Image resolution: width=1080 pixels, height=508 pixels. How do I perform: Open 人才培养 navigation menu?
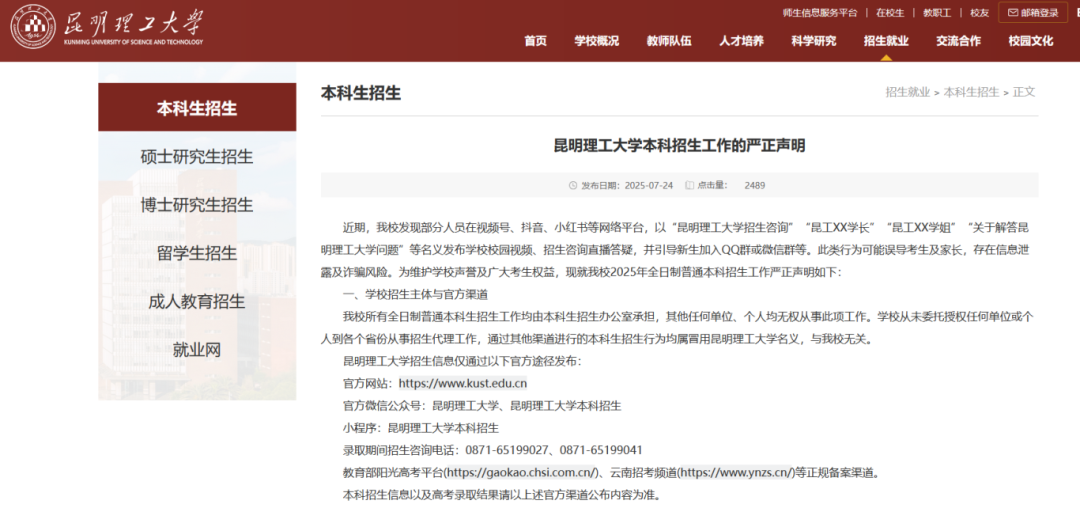(x=741, y=41)
